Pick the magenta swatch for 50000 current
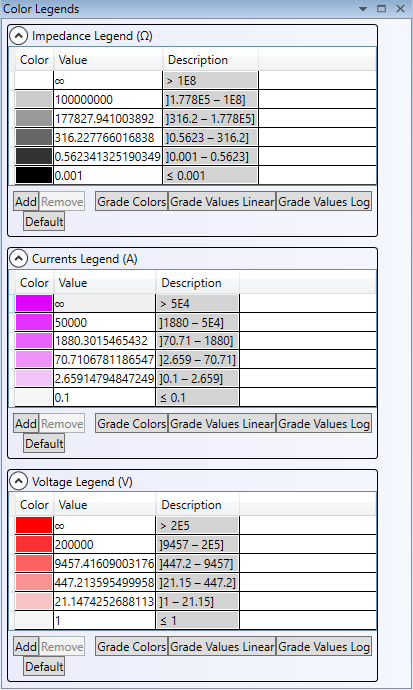This screenshot has width=413, height=690. point(34,322)
